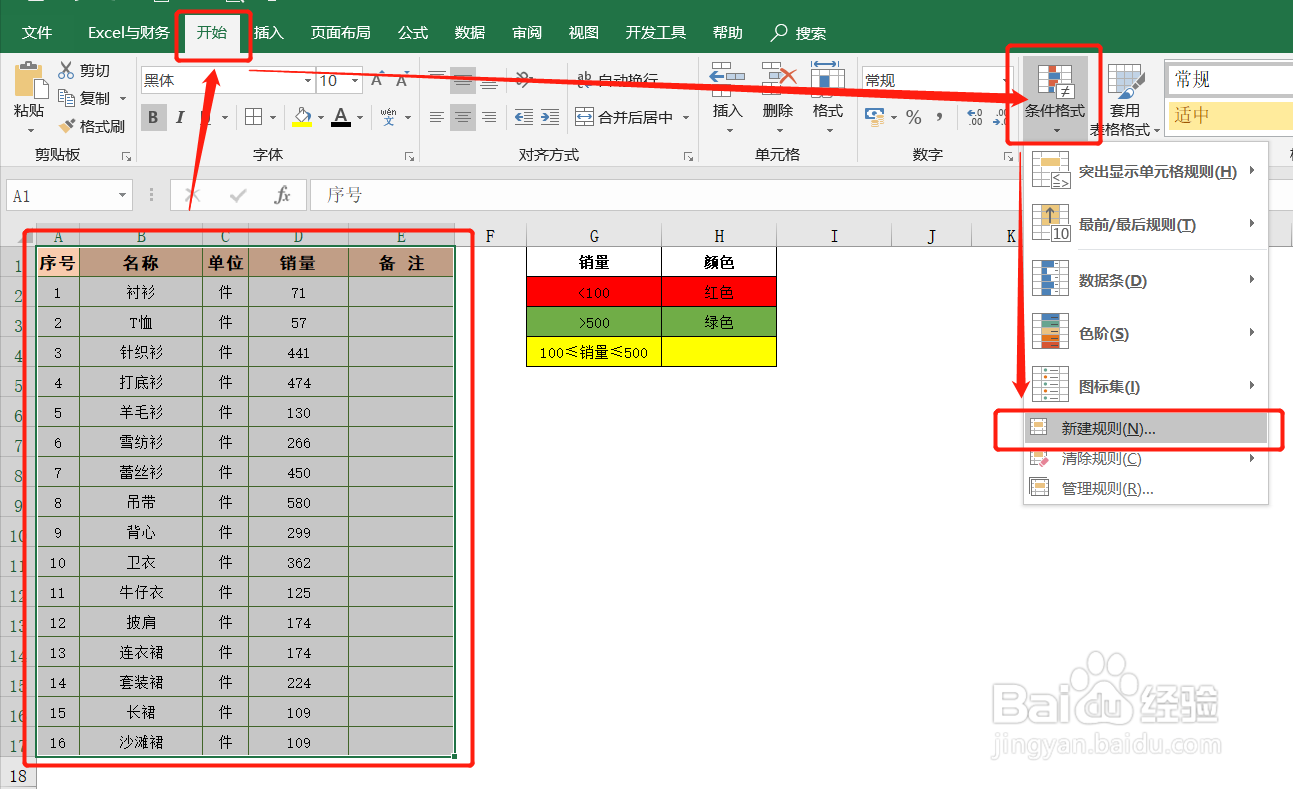Viewport: 1293px width, 789px height.
Task: Align text left
Action: click(x=436, y=117)
